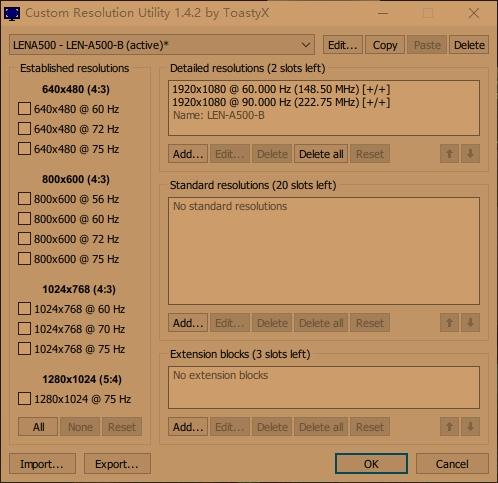Click down arrow in Standard resolutions section
The width and height of the screenshot is (498, 483).
pos(470,322)
